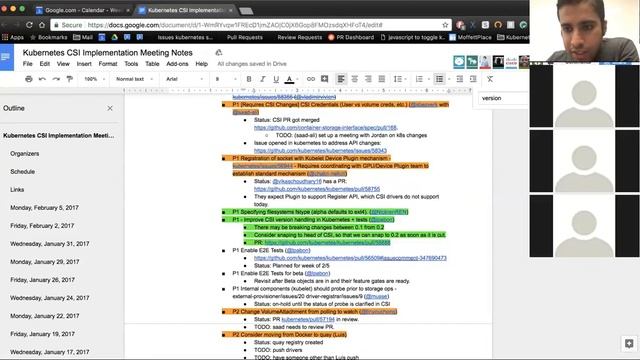The height and width of the screenshot is (360, 640).
Task: Open the PR Dashboard bookmark
Action: pos(351,37)
